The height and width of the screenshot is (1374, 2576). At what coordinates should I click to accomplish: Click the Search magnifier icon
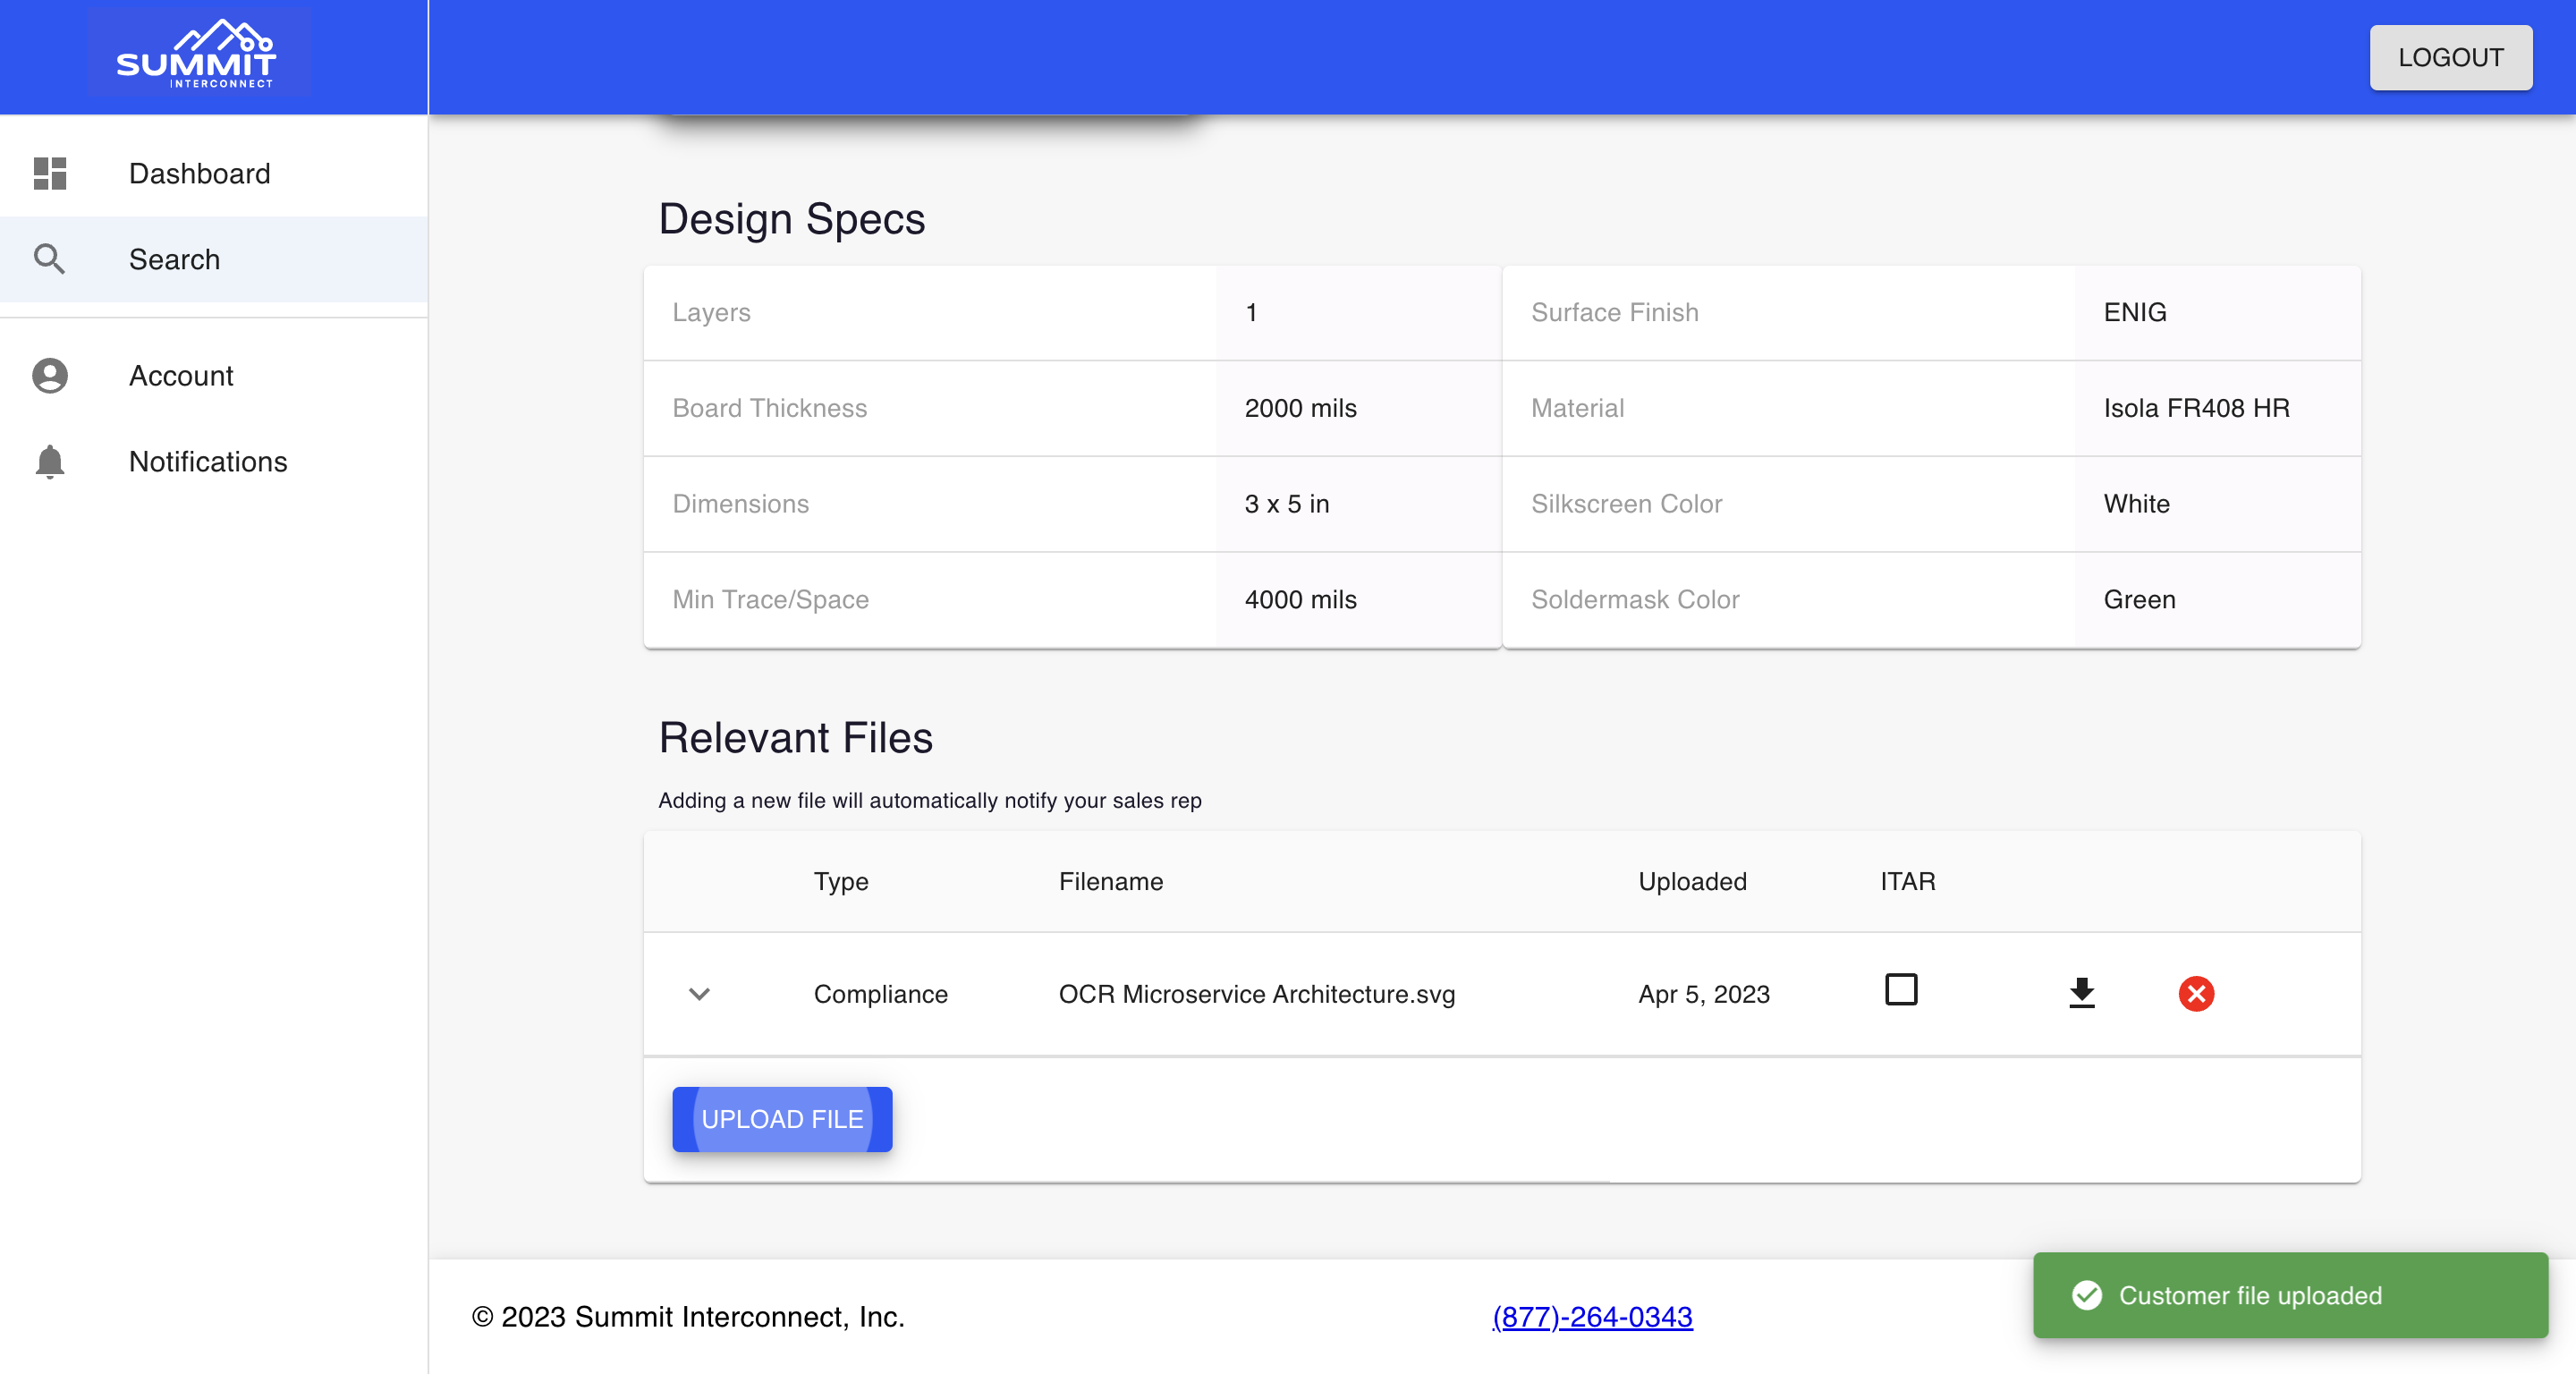[x=50, y=259]
